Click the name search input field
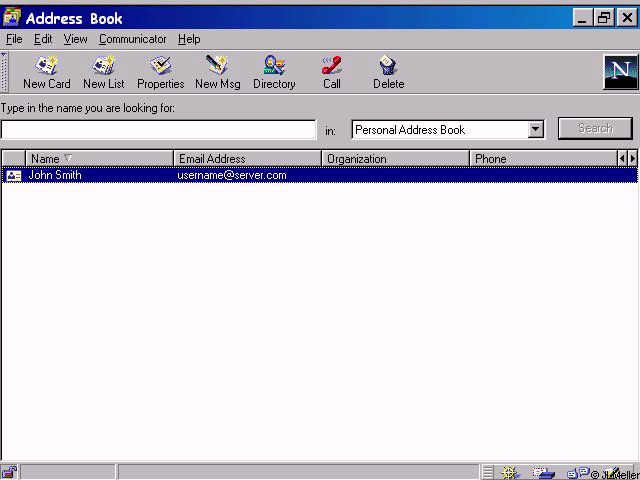 click(x=158, y=130)
